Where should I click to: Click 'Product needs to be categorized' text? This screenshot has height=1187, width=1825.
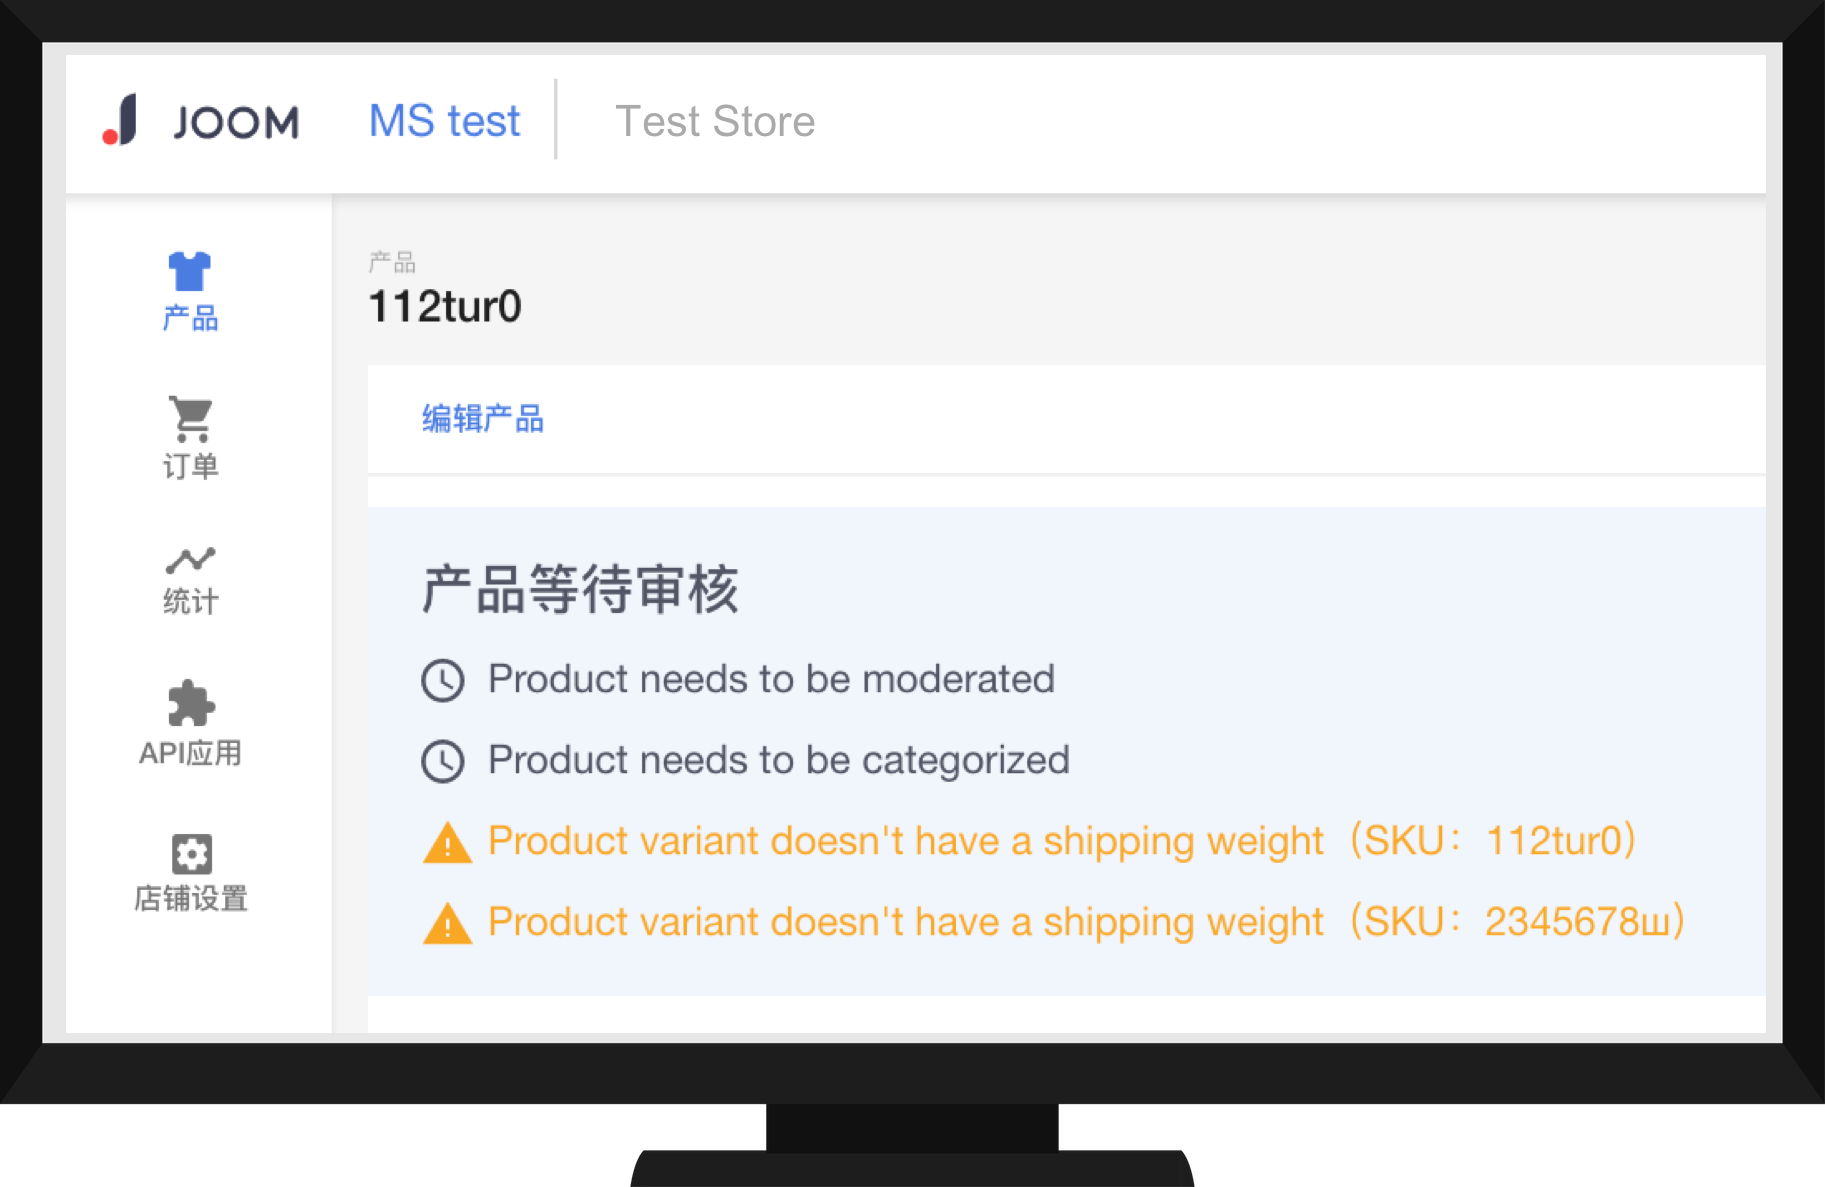[778, 760]
